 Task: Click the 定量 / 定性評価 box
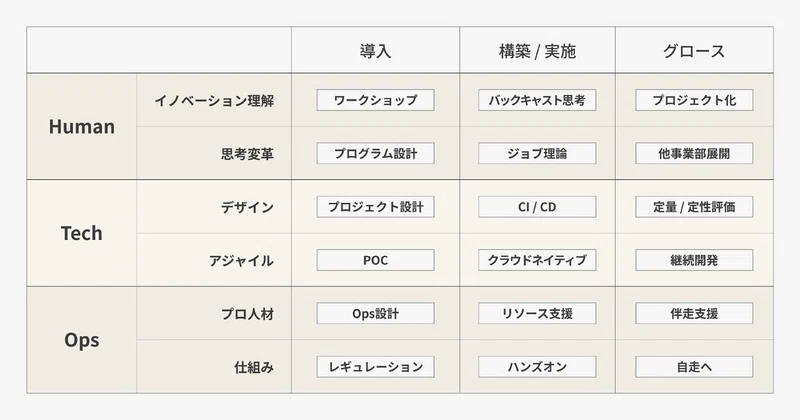pyautogui.click(x=694, y=207)
